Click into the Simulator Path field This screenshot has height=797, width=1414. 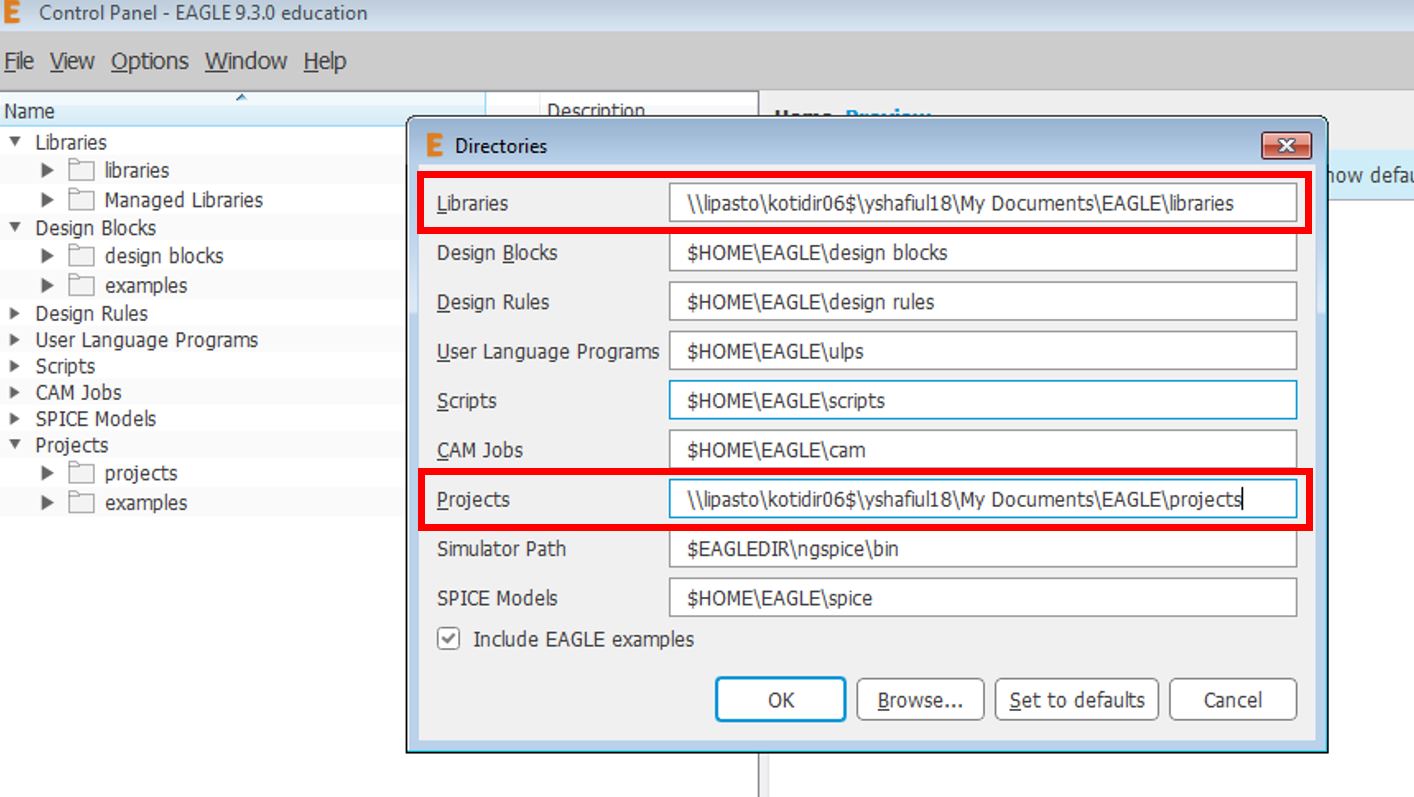(x=983, y=548)
